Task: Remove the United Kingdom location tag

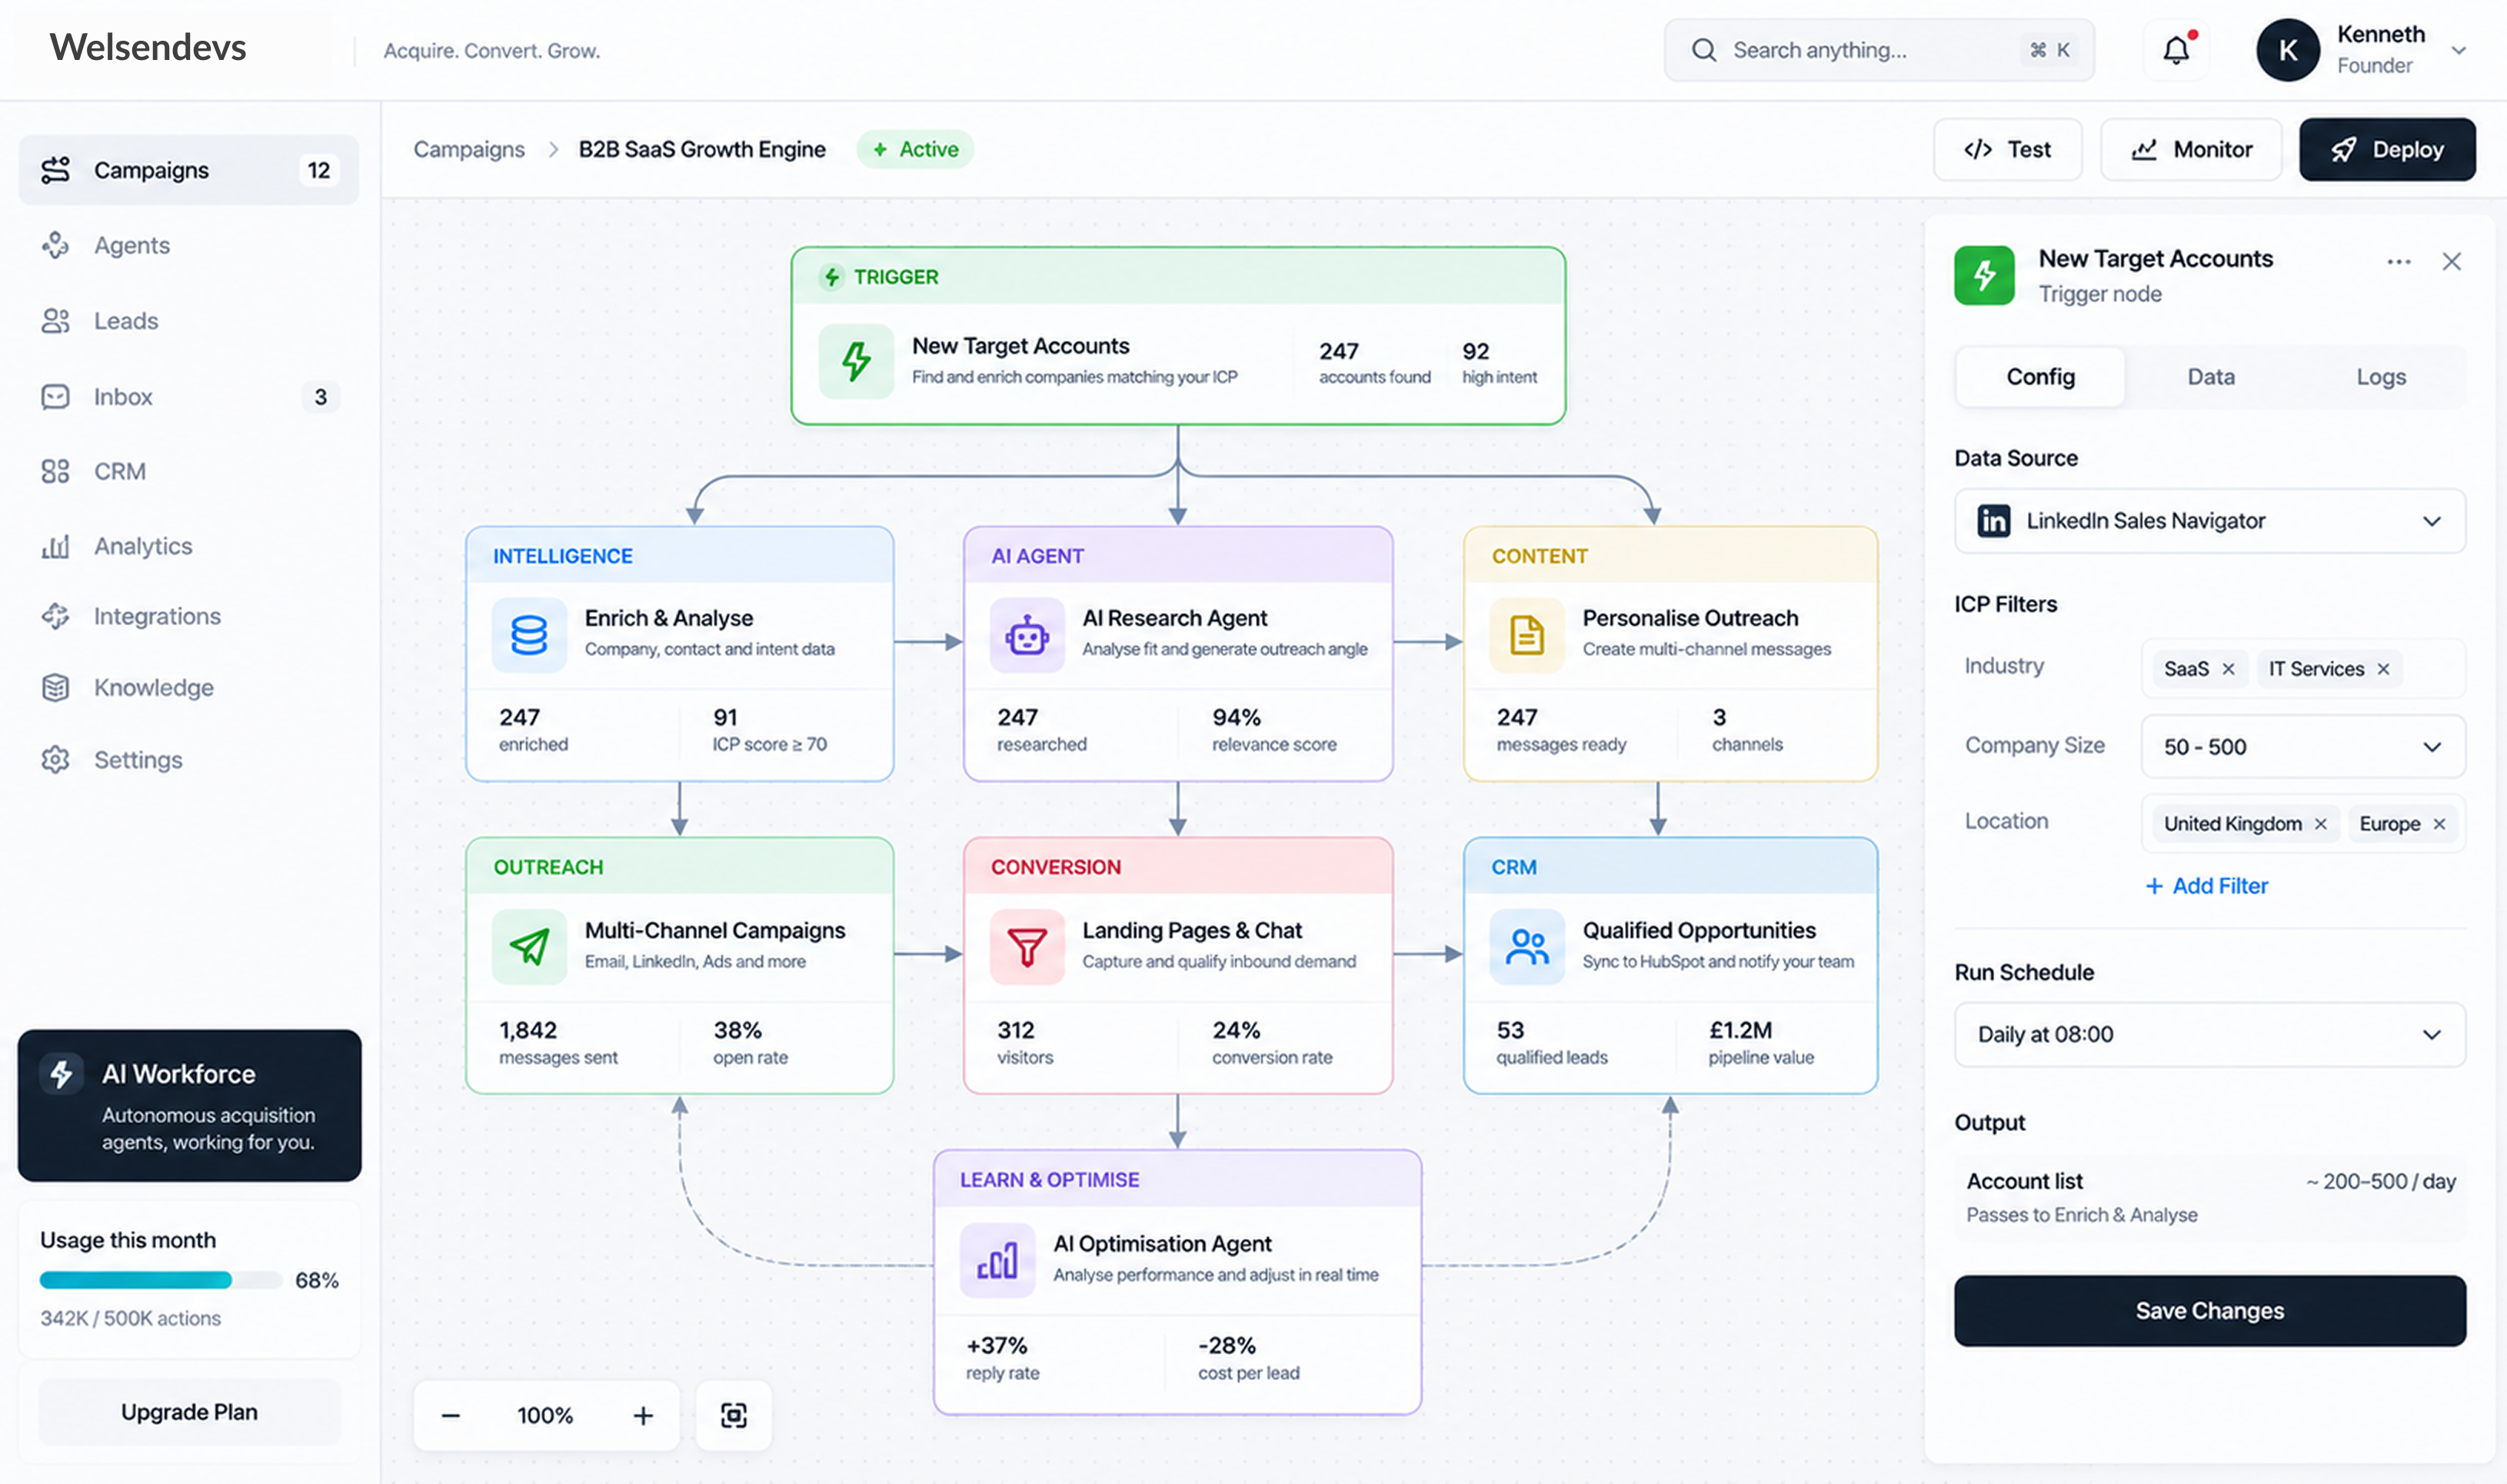Action: 2320,824
